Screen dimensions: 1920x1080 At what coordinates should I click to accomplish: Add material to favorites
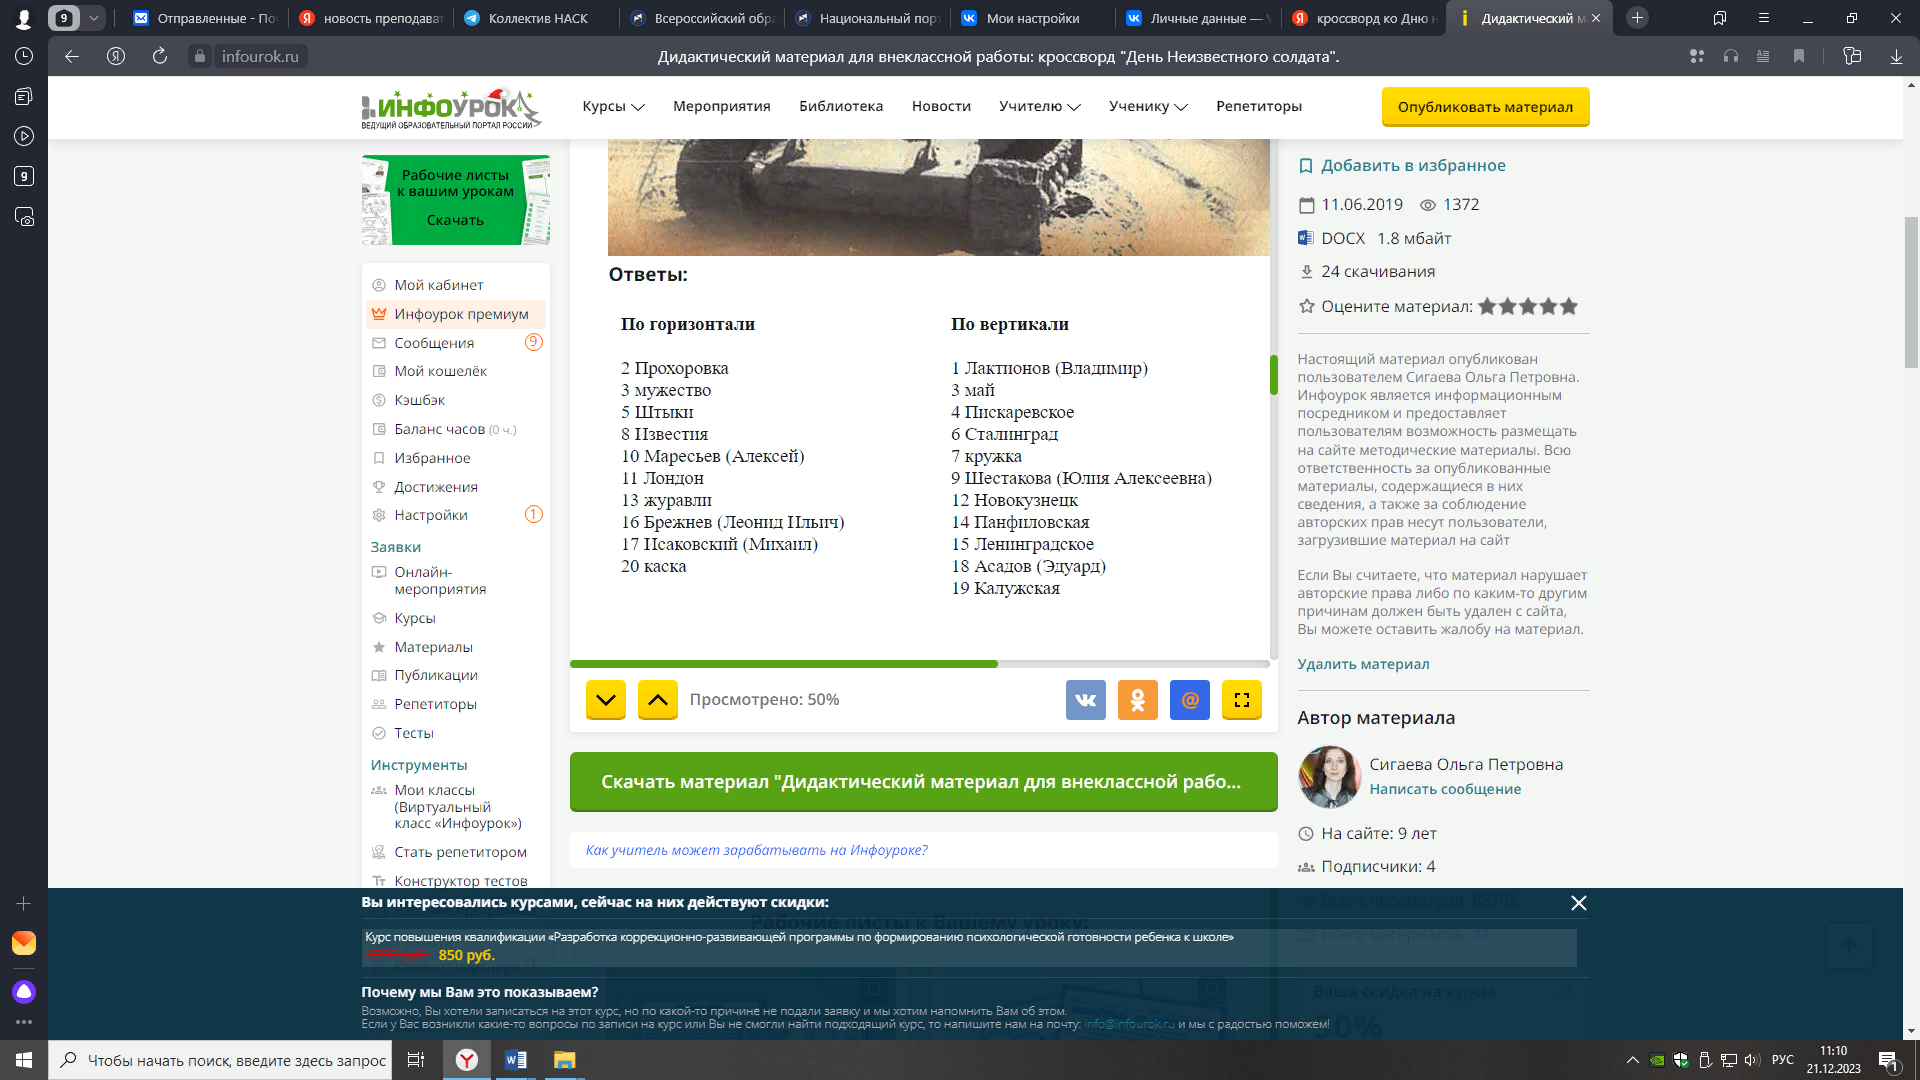[x=1412, y=165]
